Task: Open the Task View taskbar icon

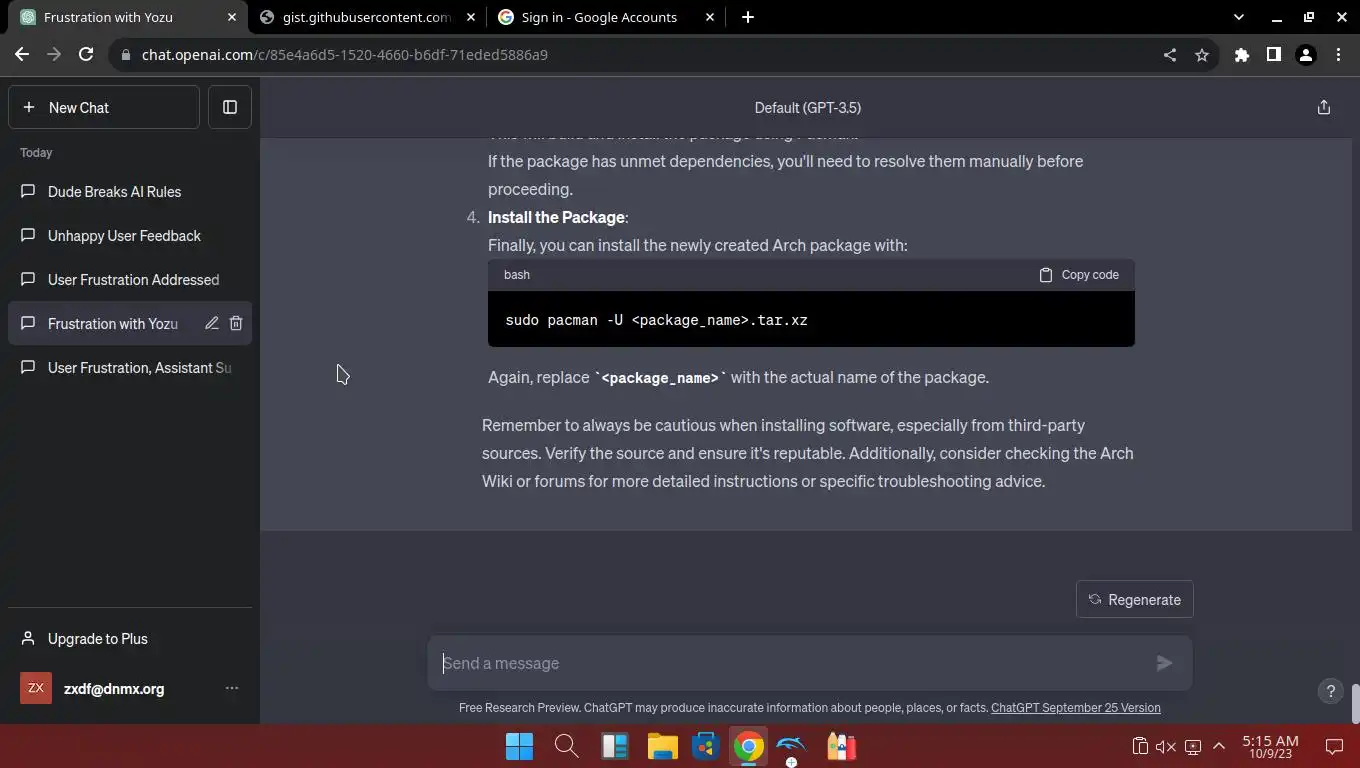Action: coord(614,747)
